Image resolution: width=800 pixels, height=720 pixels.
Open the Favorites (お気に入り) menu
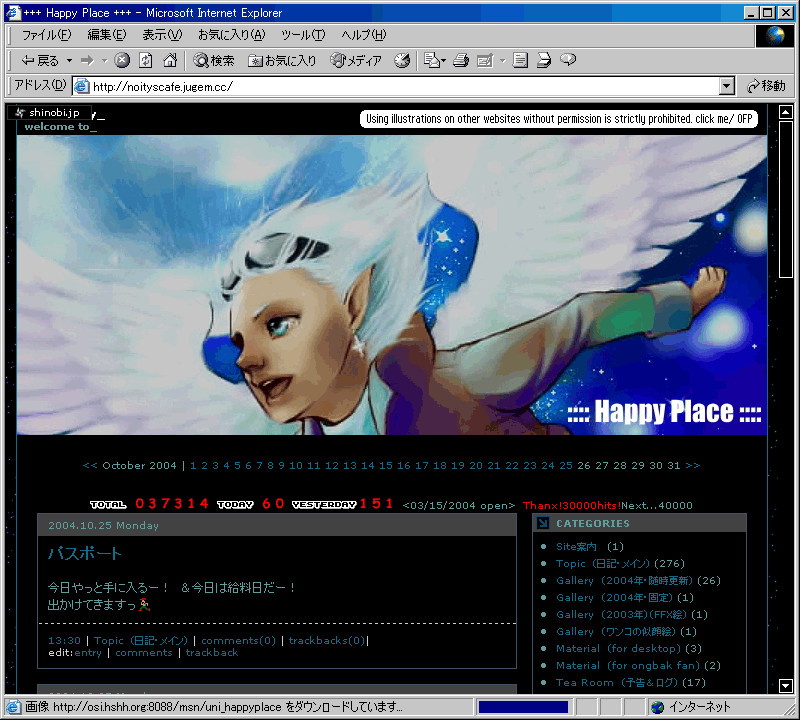coord(232,35)
